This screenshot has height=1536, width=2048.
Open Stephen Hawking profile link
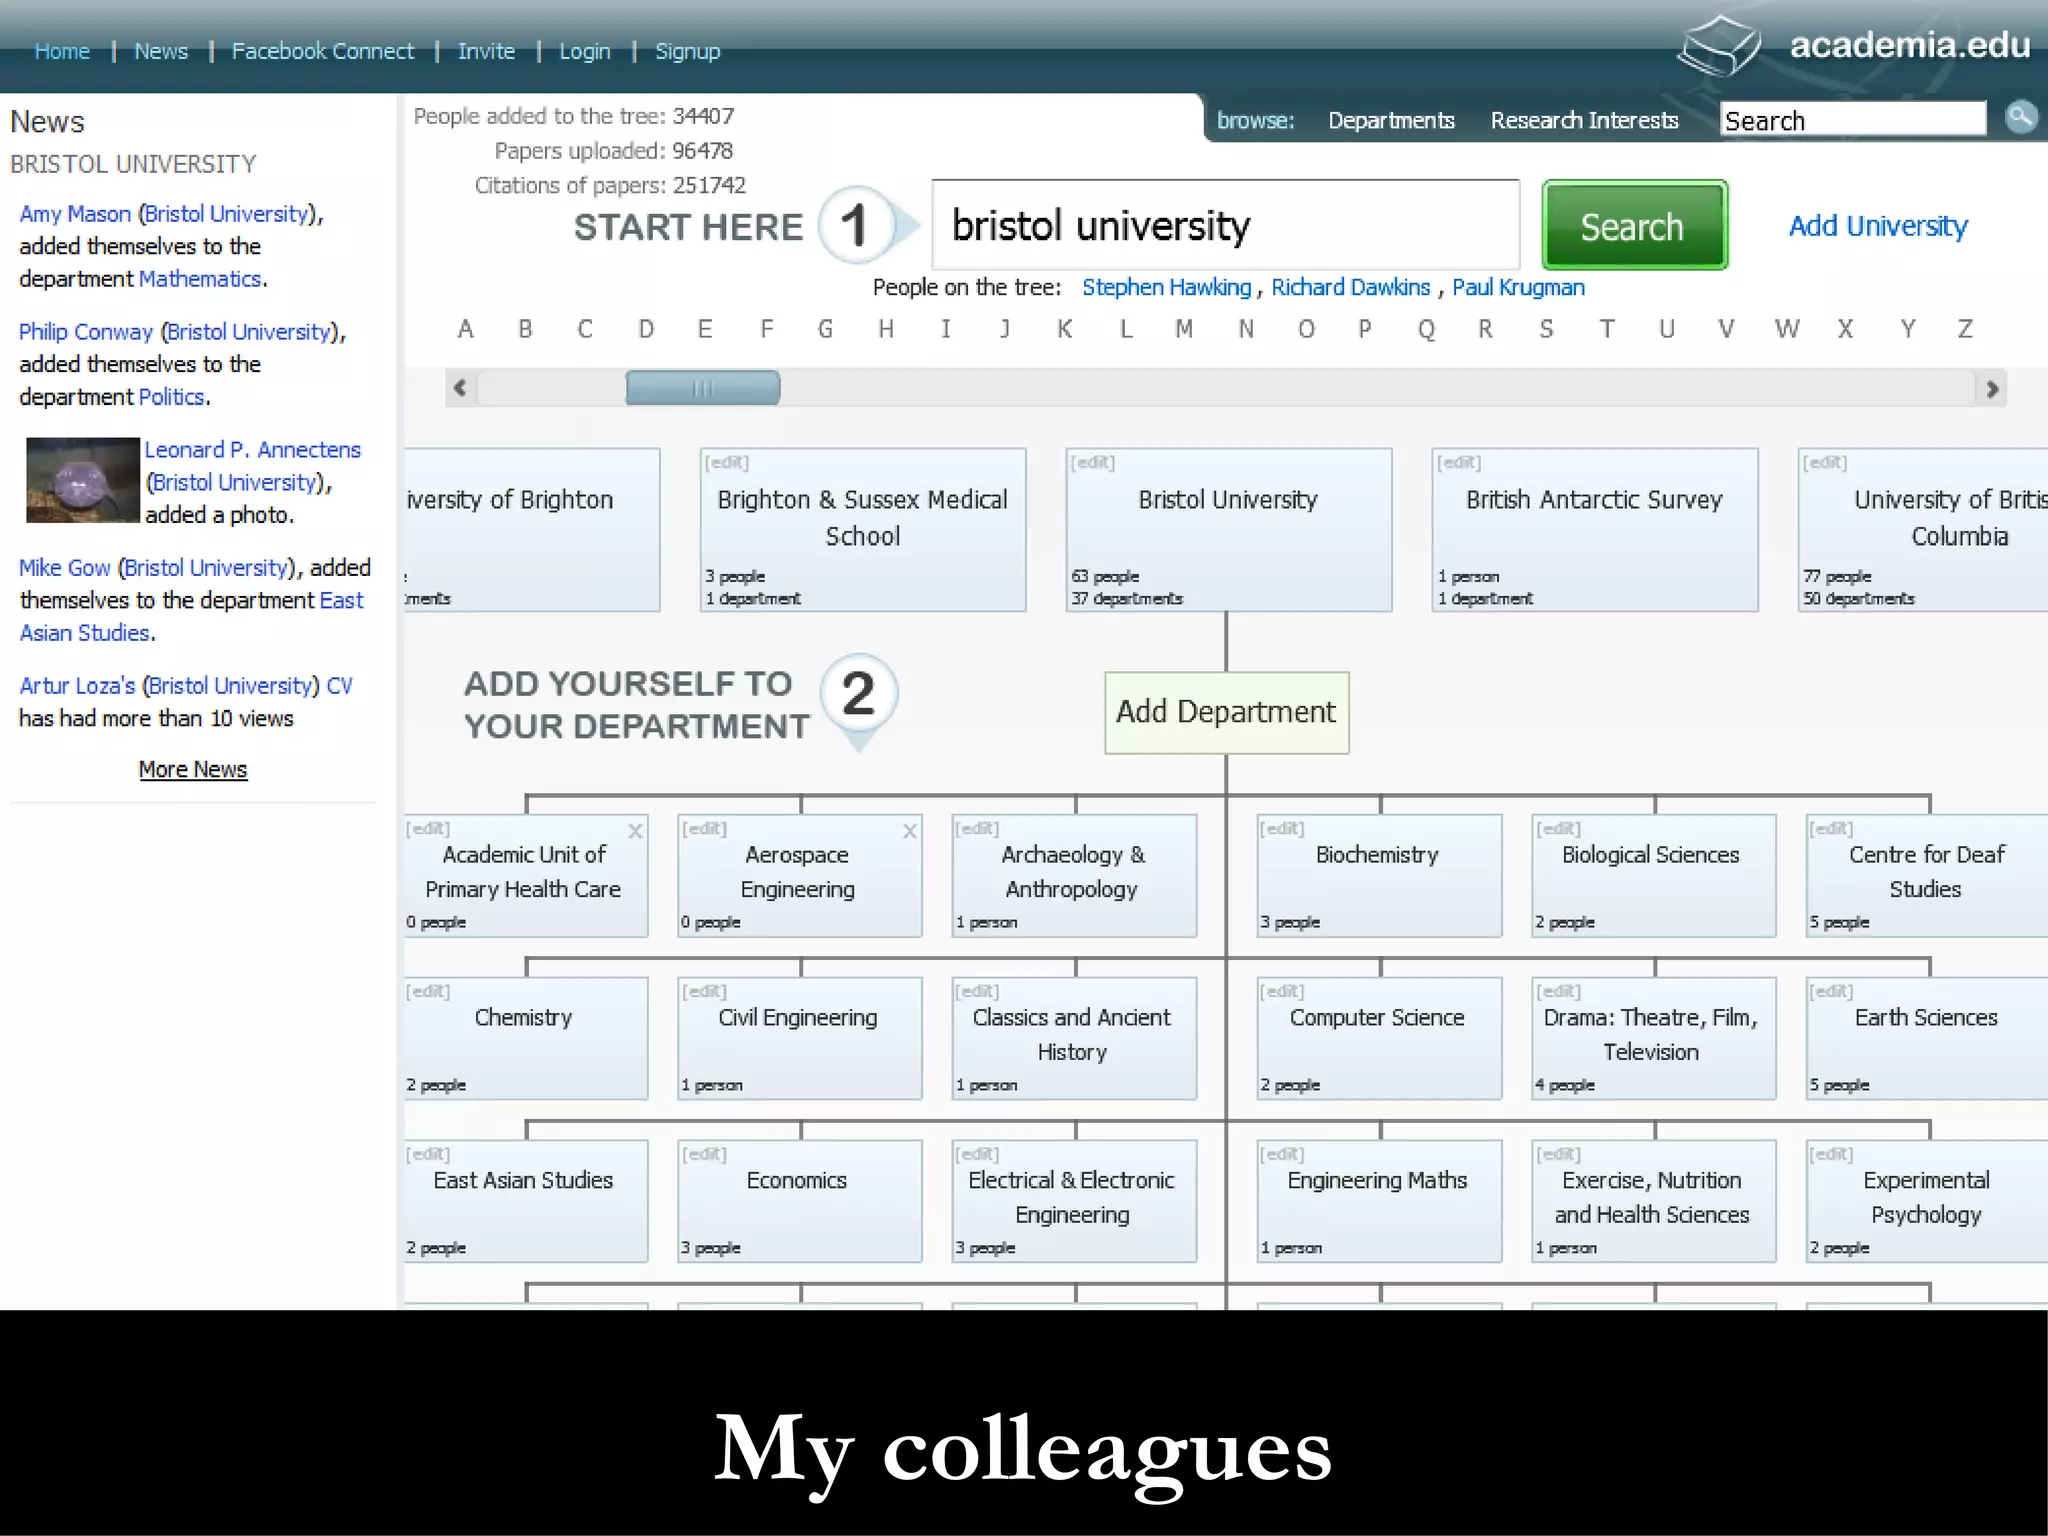[x=1166, y=287]
